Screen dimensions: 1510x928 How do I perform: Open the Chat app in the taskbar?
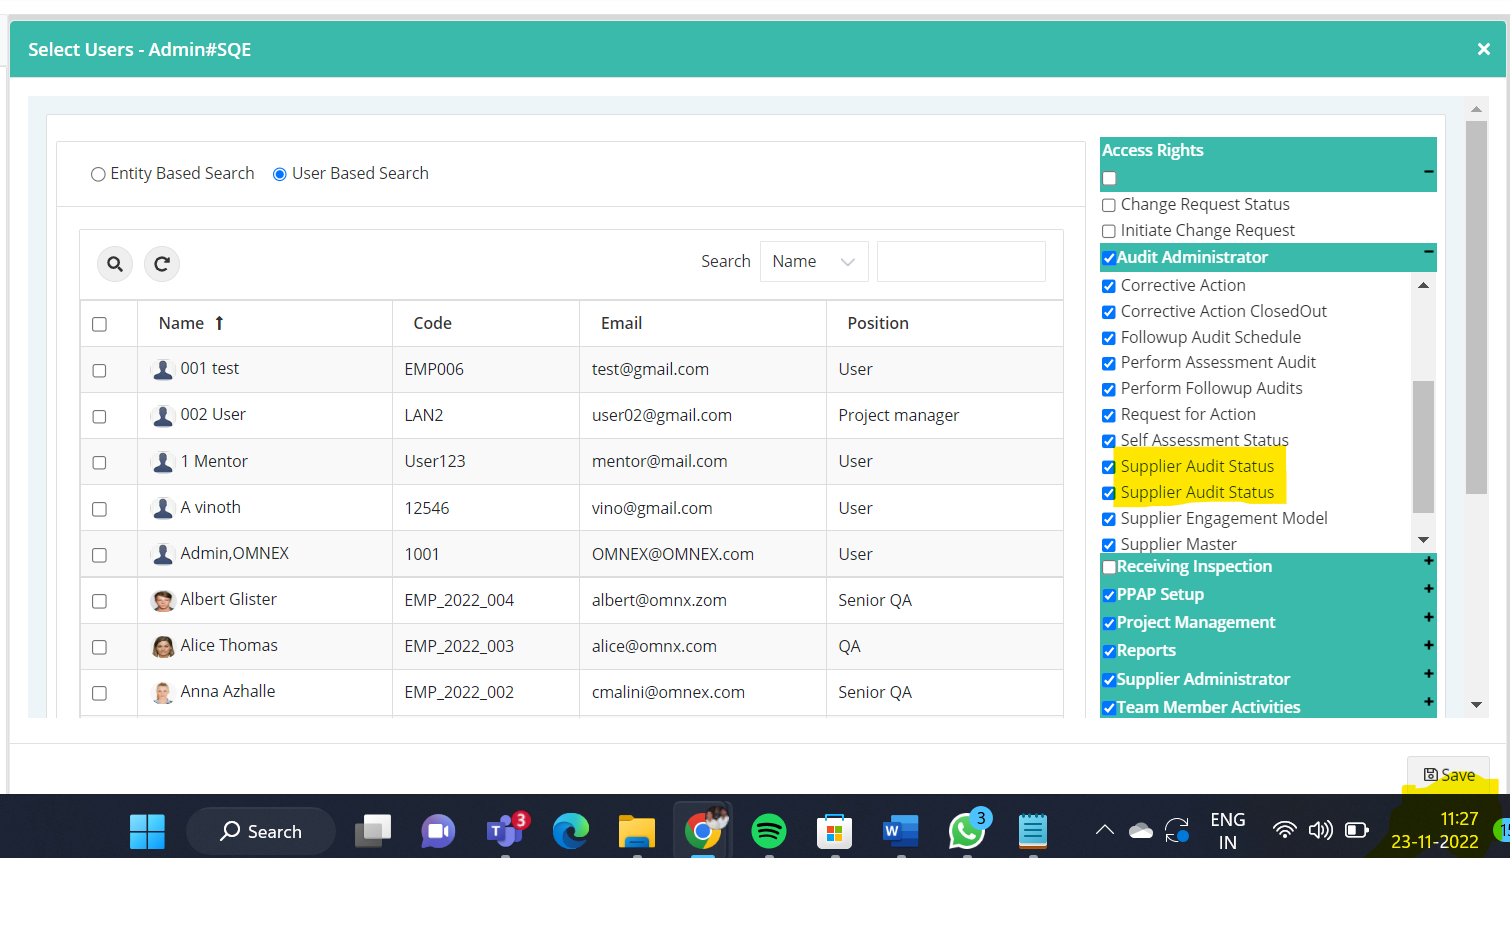click(x=438, y=831)
